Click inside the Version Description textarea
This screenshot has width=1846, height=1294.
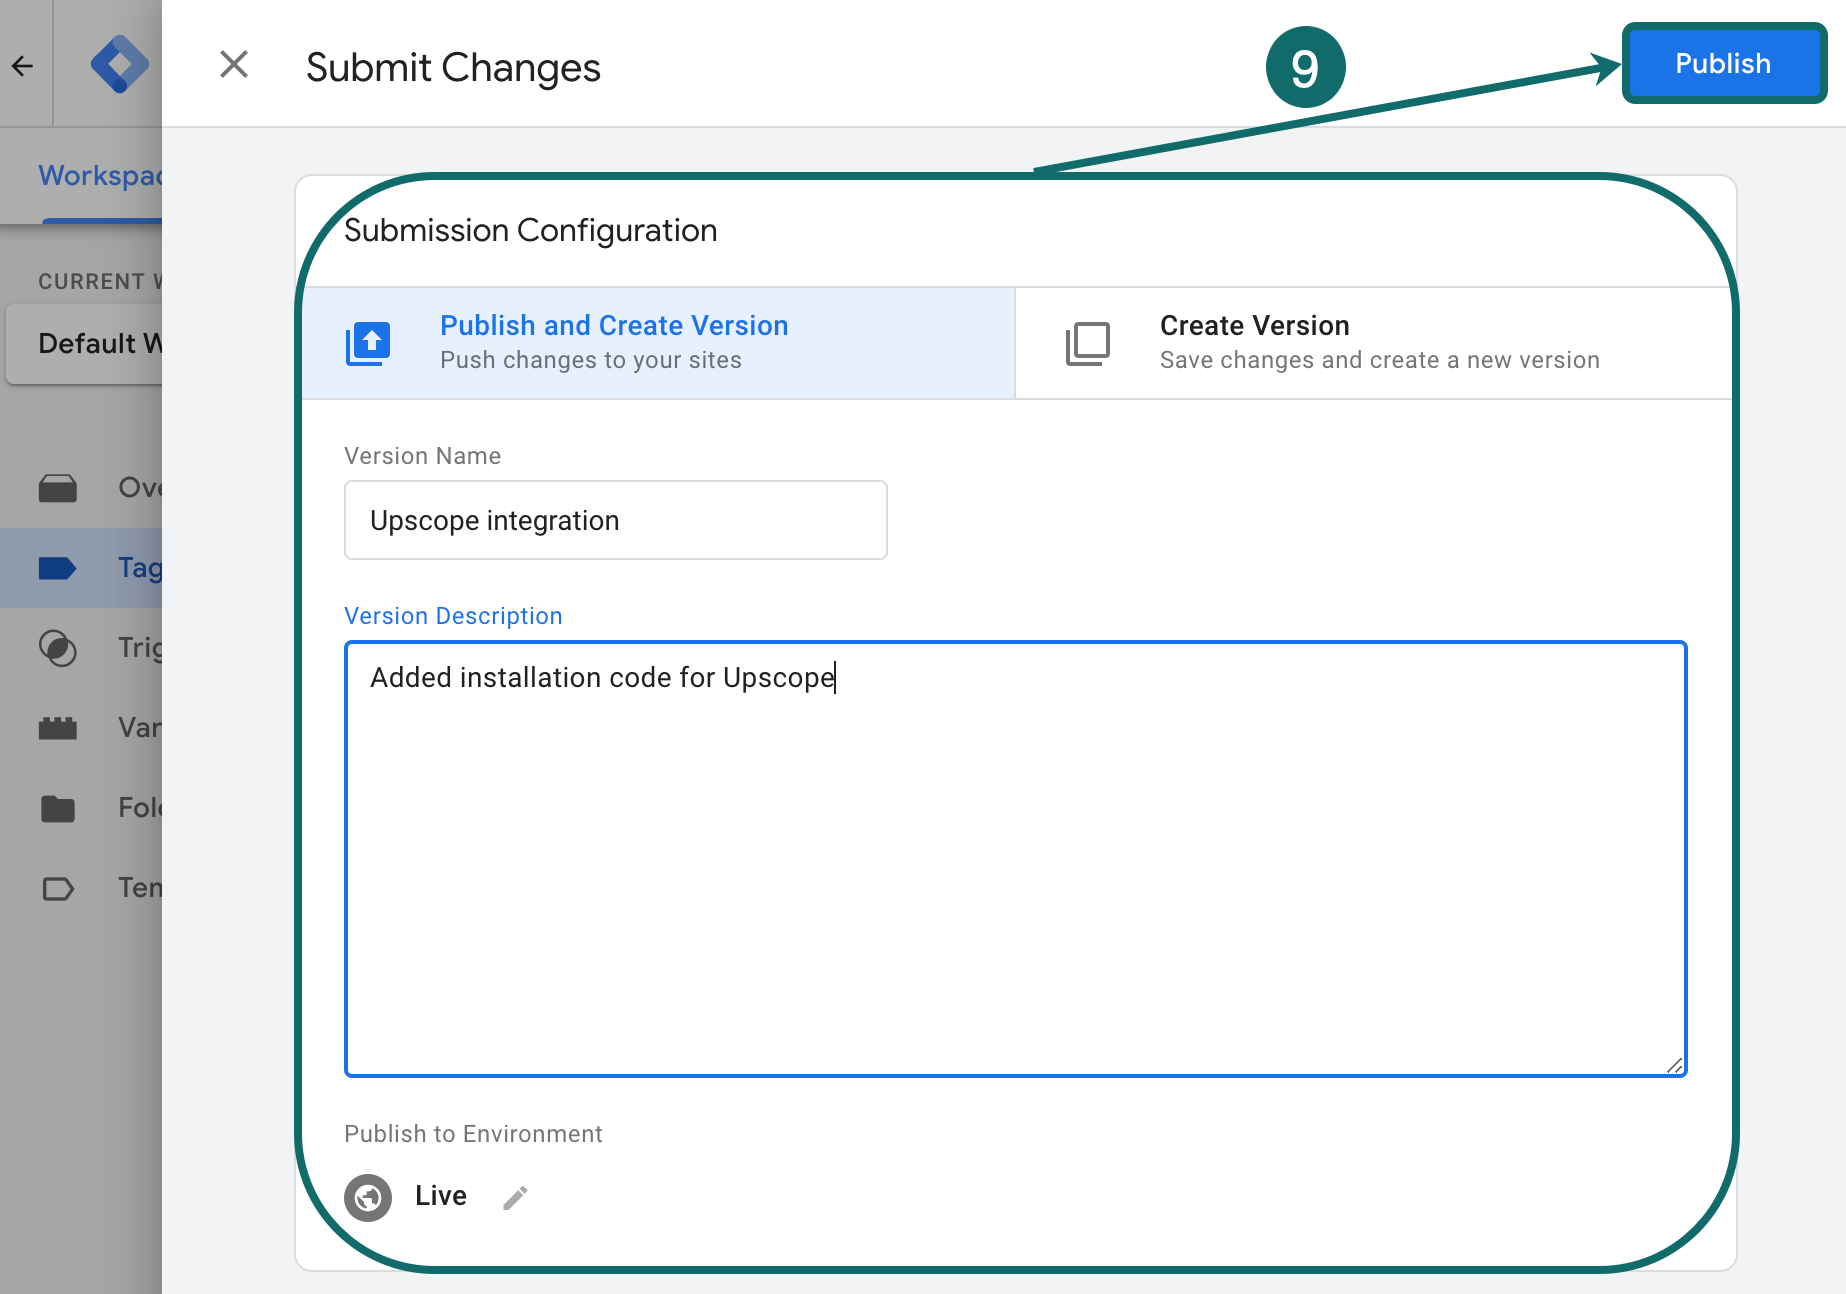[1015, 858]
